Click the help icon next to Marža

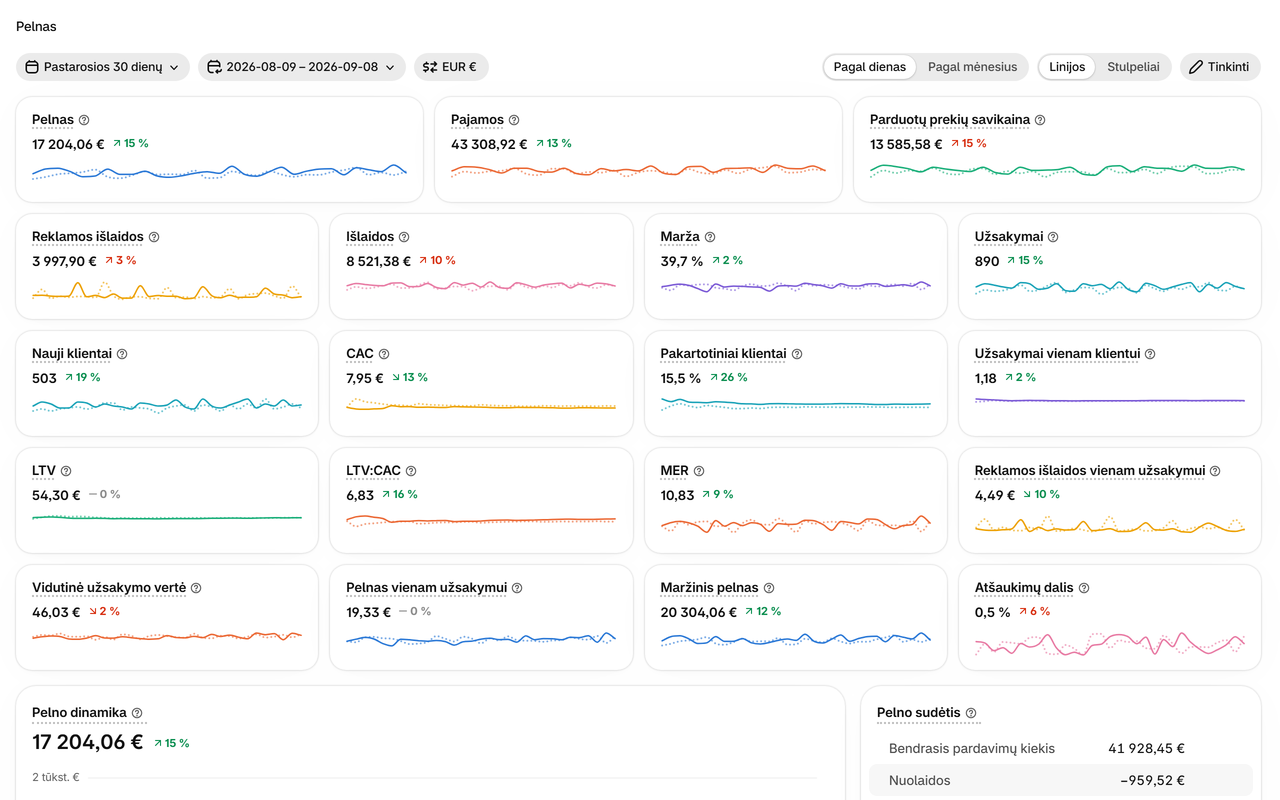click(710, 237)
